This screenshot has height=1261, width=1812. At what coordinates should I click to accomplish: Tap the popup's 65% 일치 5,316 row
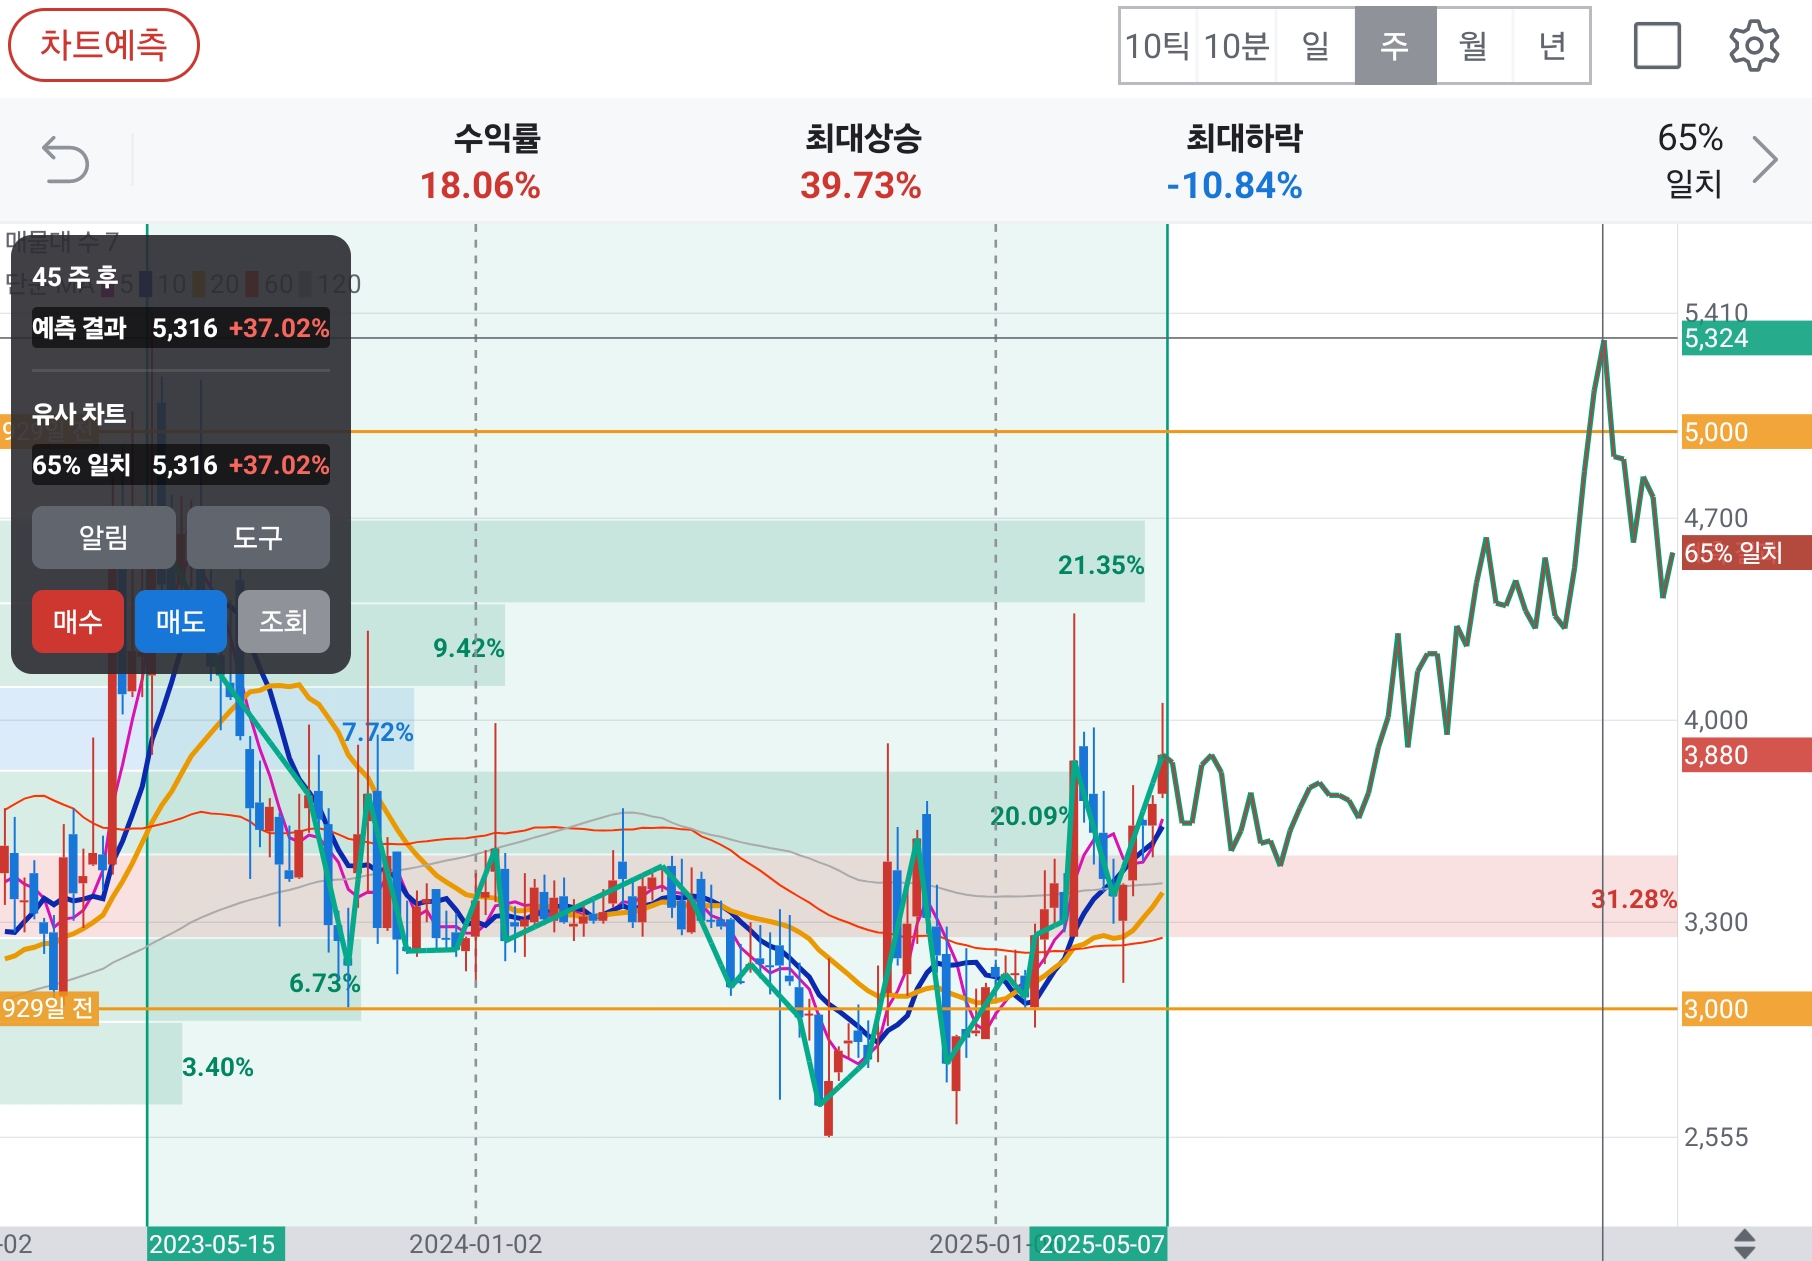pyautogui.click(x=181, y=465)
